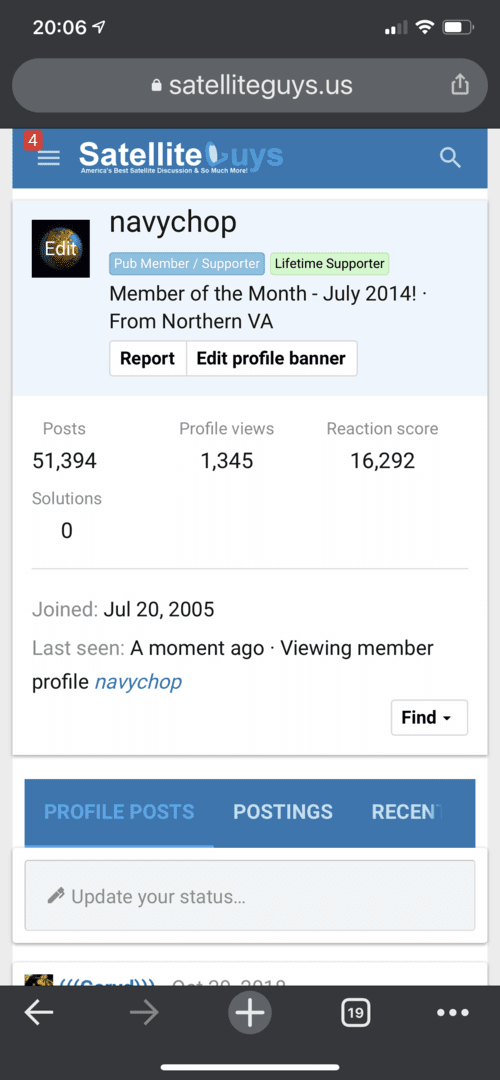The image size is (500, 1080).
Task: Open a new tab with plus button
Action: point(250,1012)
